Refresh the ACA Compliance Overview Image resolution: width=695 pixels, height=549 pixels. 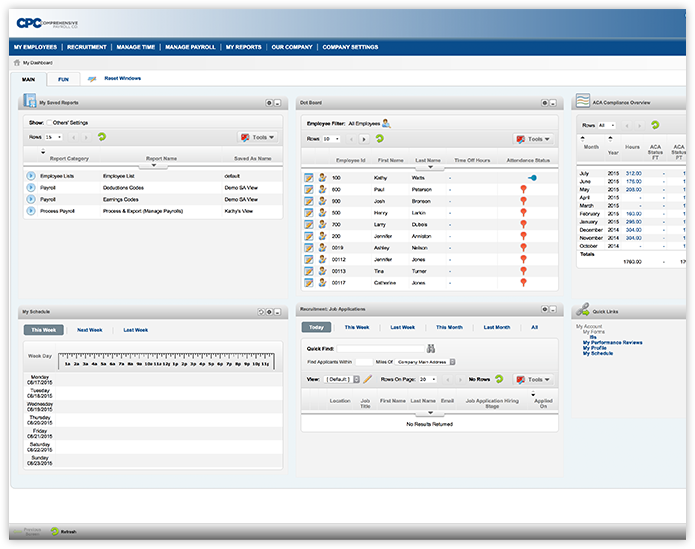point(655,125)
